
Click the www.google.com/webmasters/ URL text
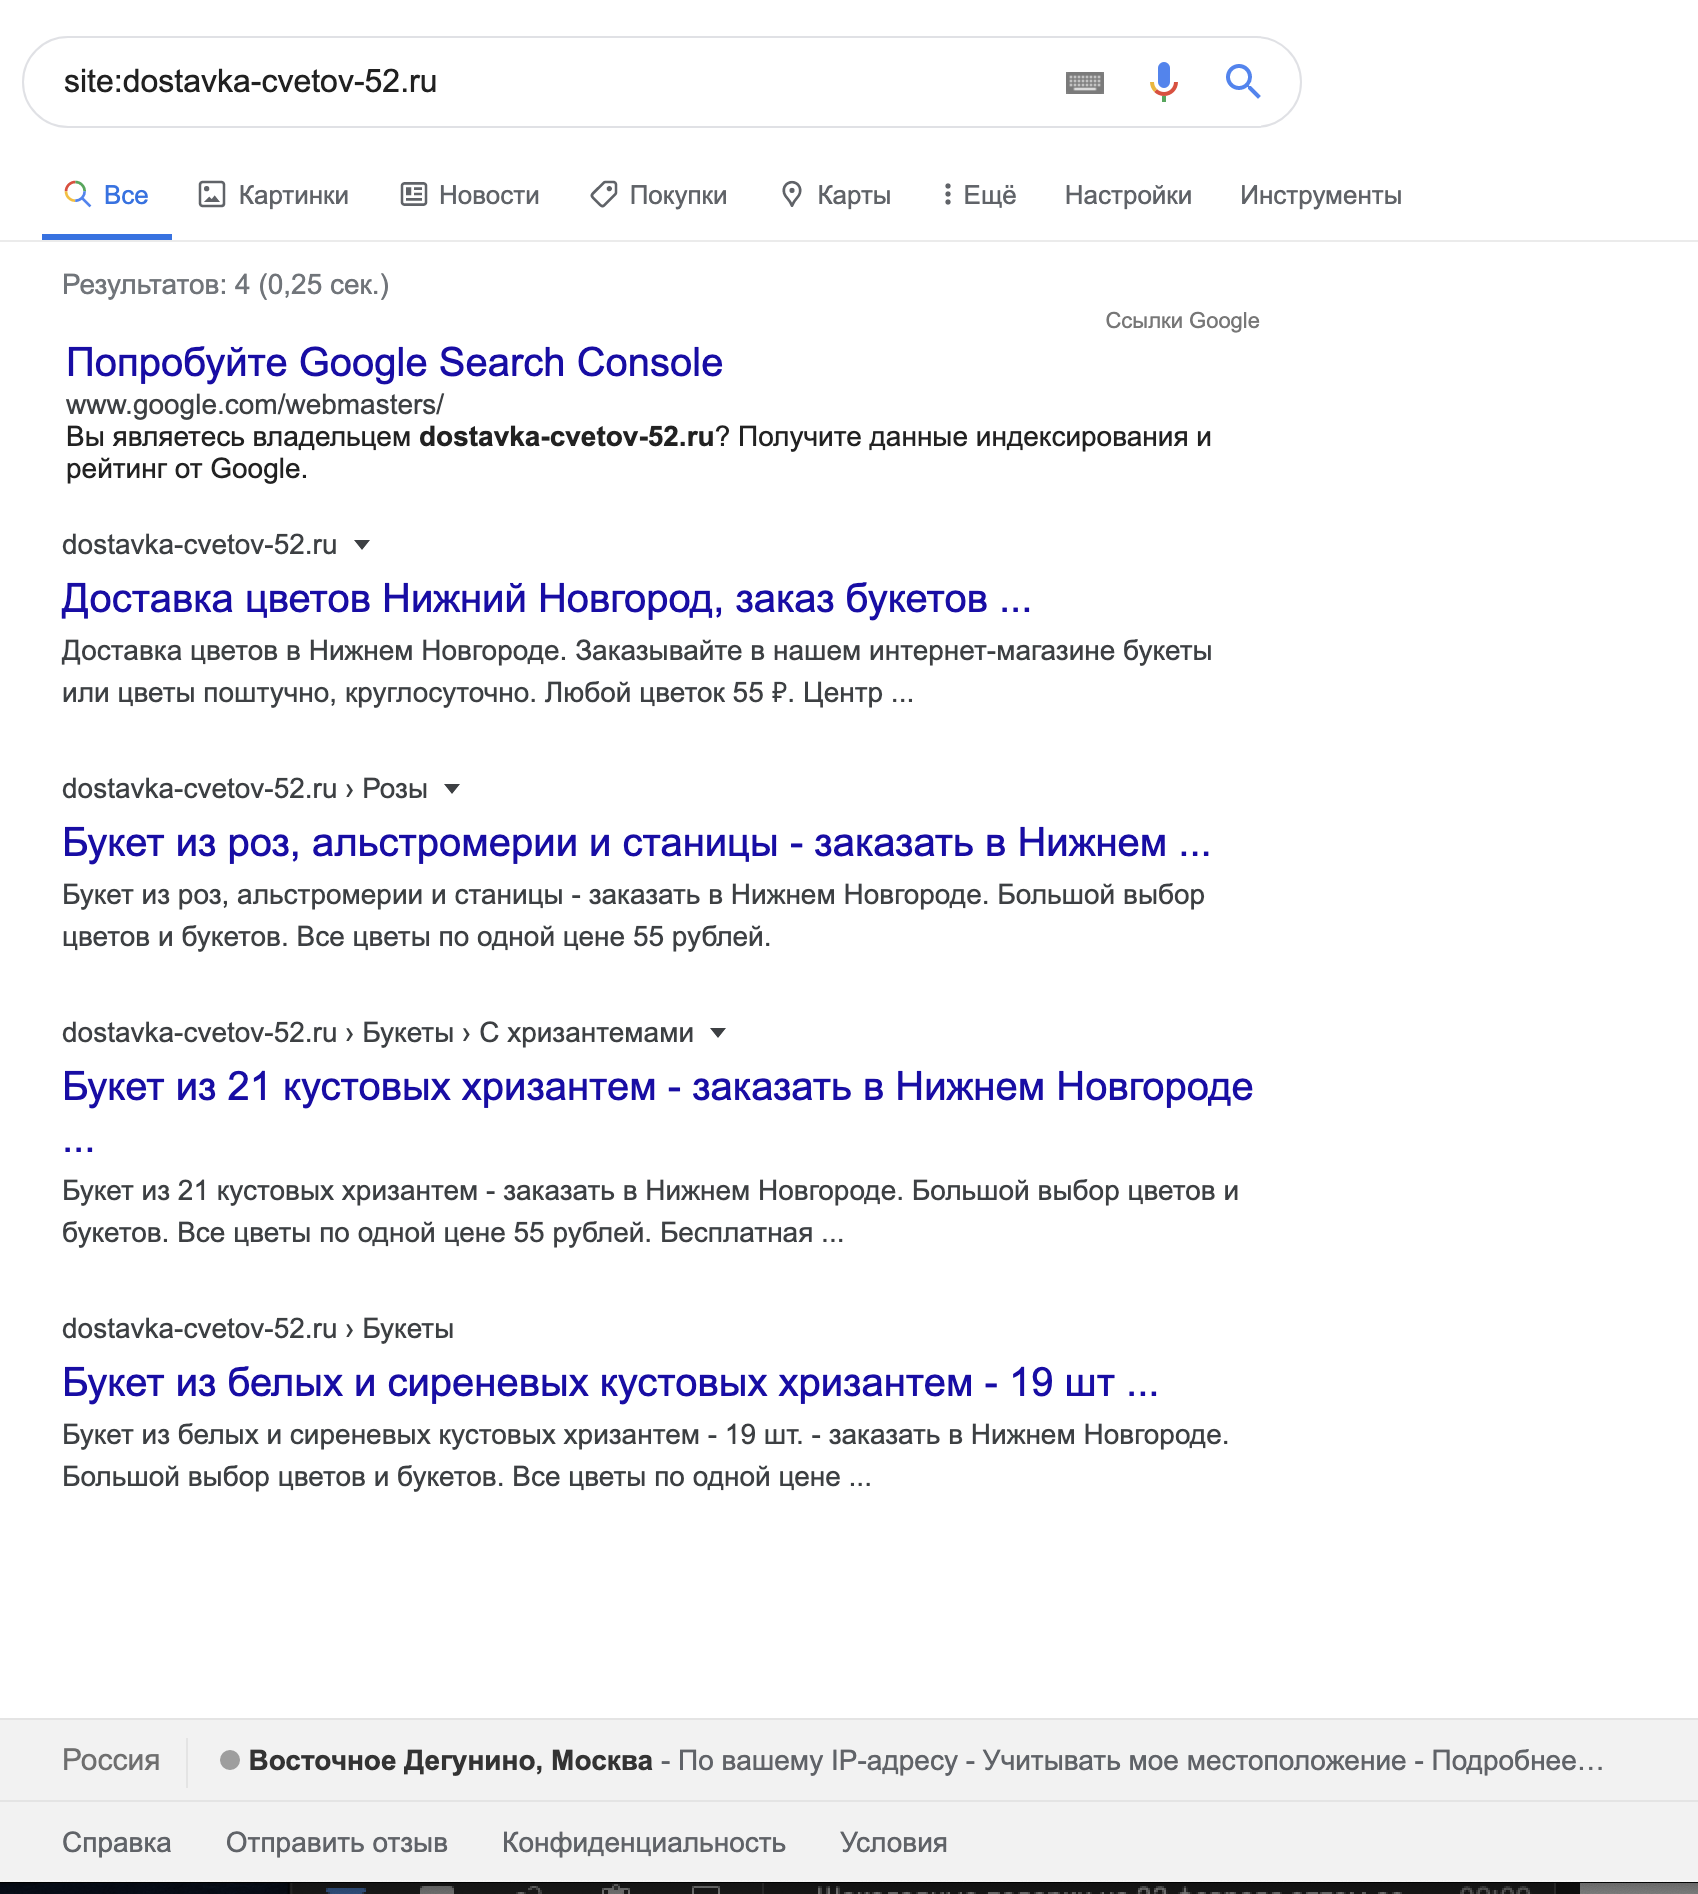pyautogui.click(x=255, y=405)
